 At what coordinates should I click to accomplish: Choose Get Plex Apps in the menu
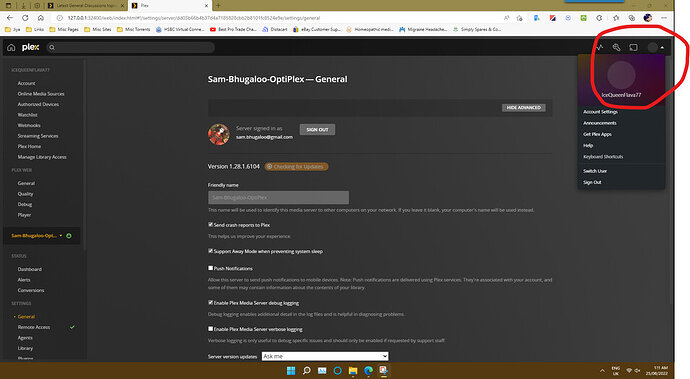[x=597, y=134]
